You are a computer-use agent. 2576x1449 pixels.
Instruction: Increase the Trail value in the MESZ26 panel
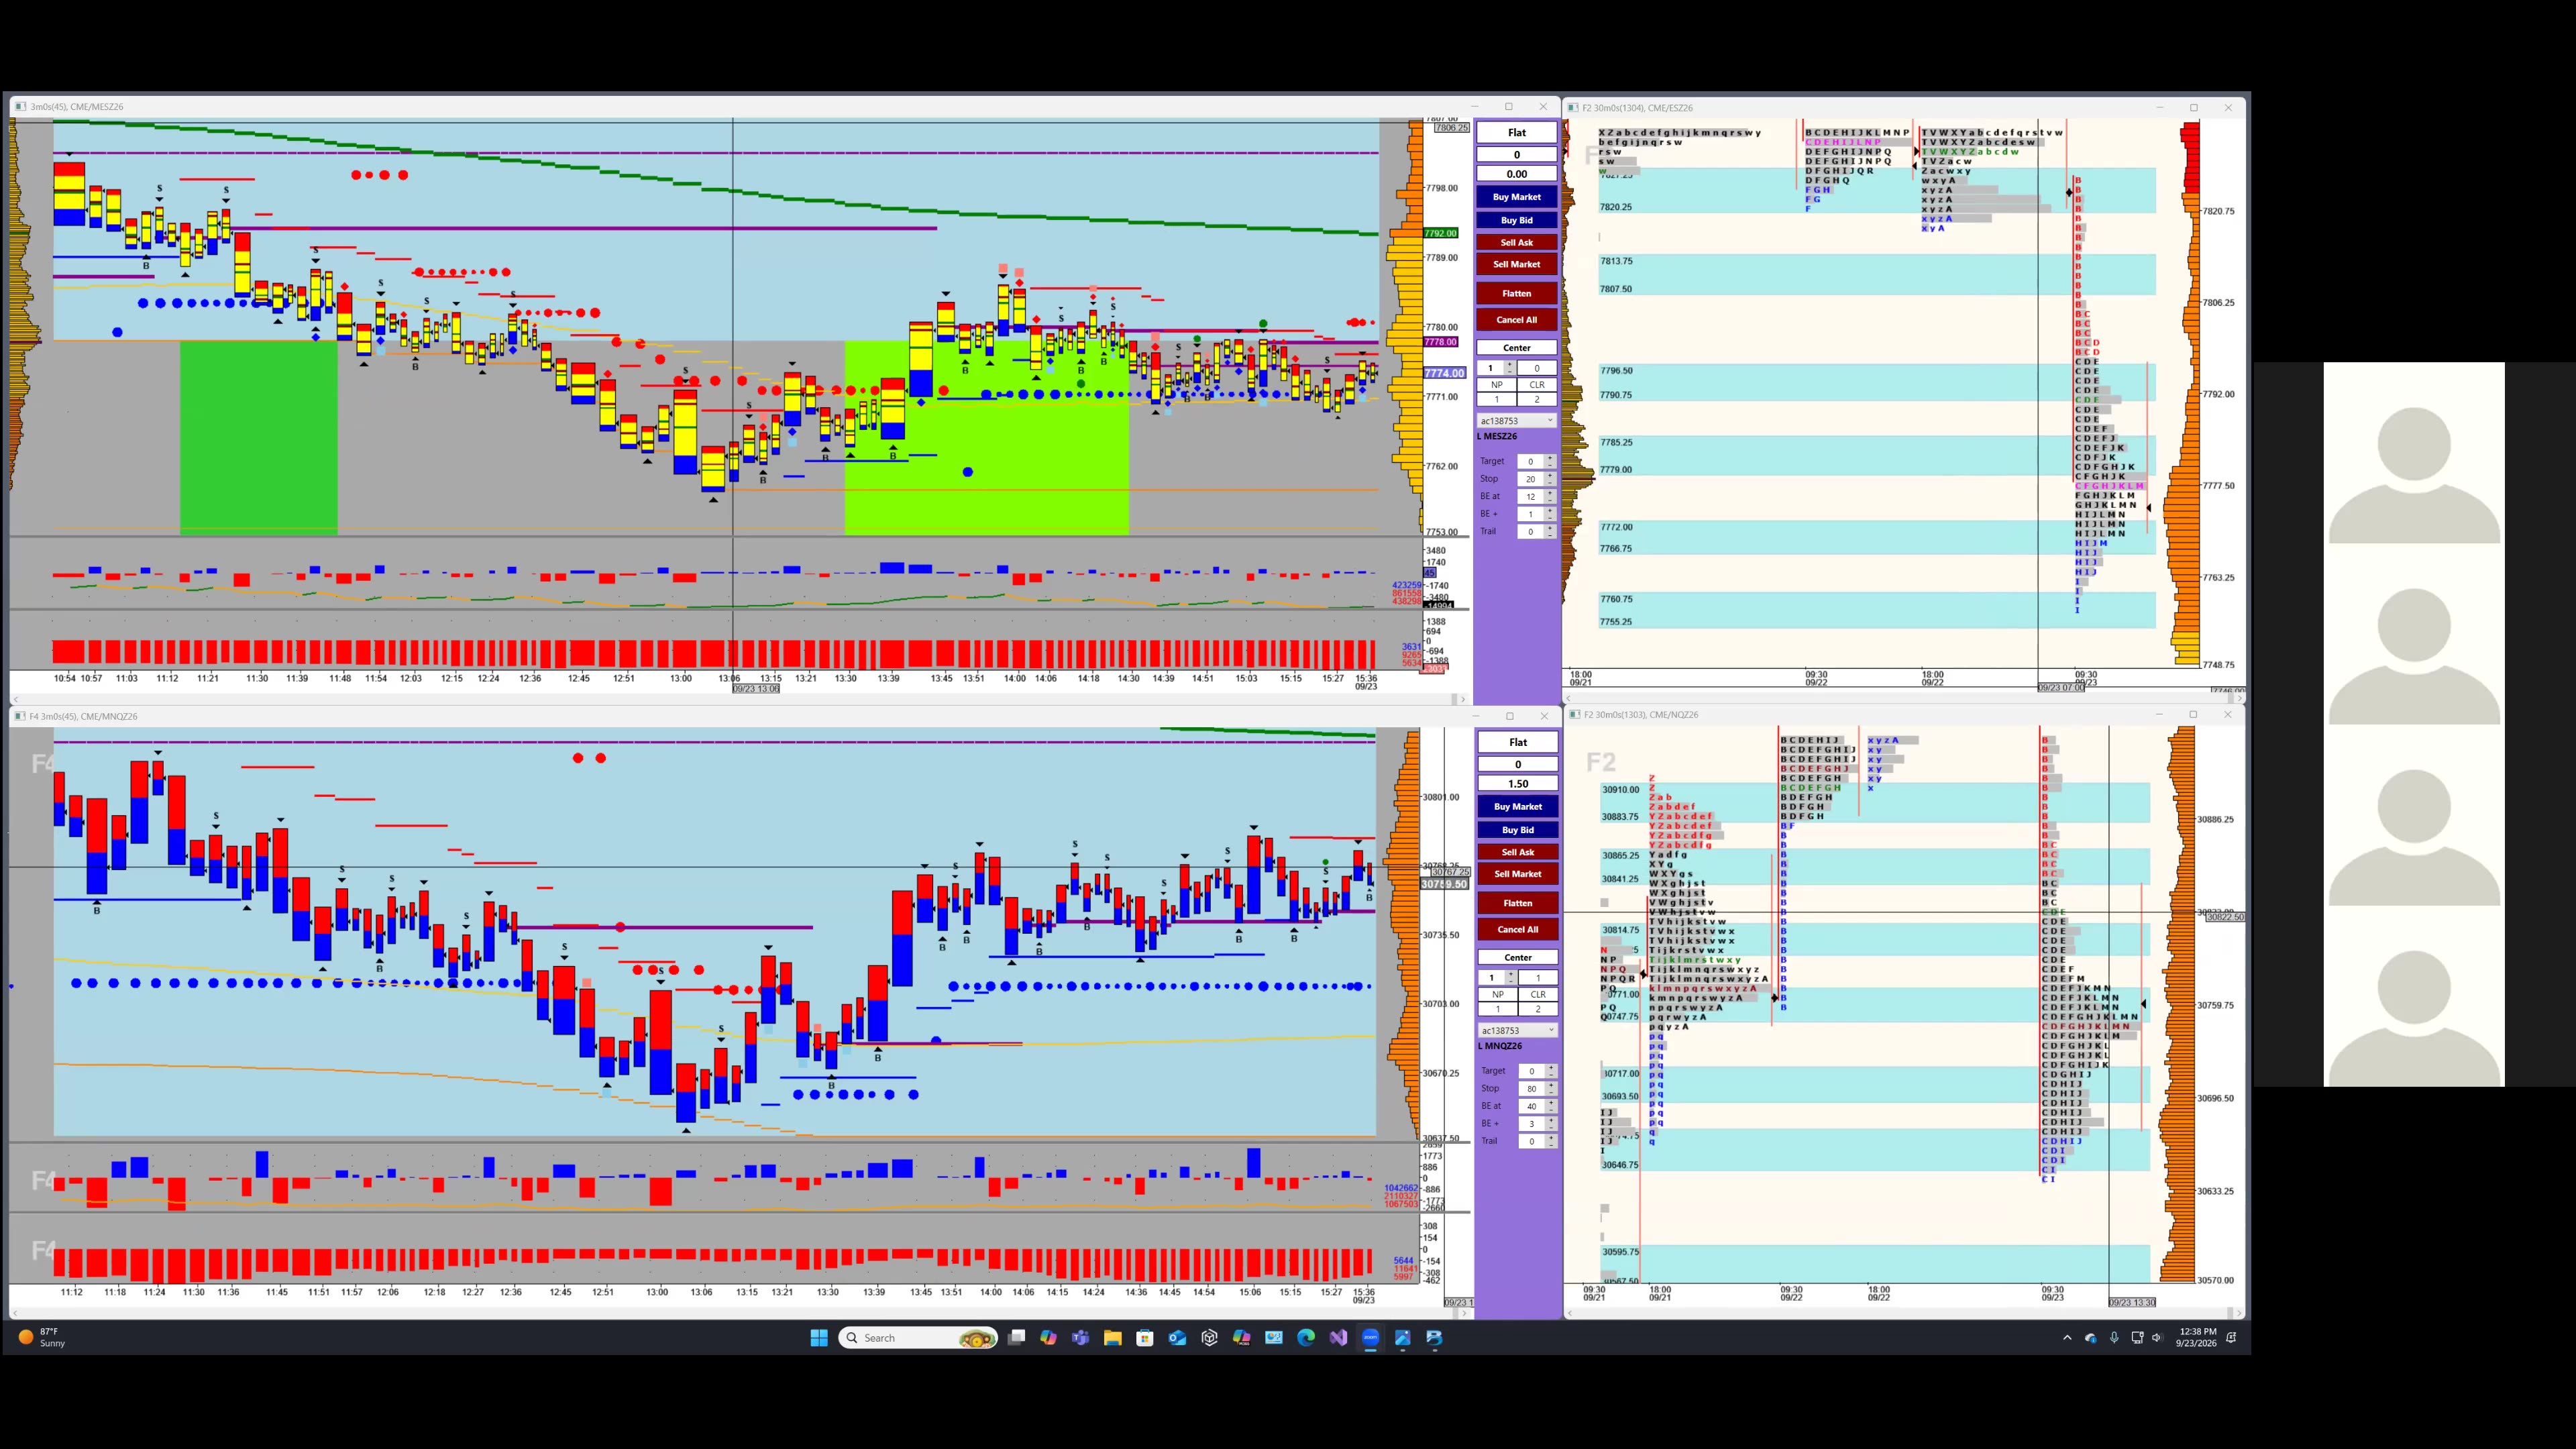pos(1550,528)
